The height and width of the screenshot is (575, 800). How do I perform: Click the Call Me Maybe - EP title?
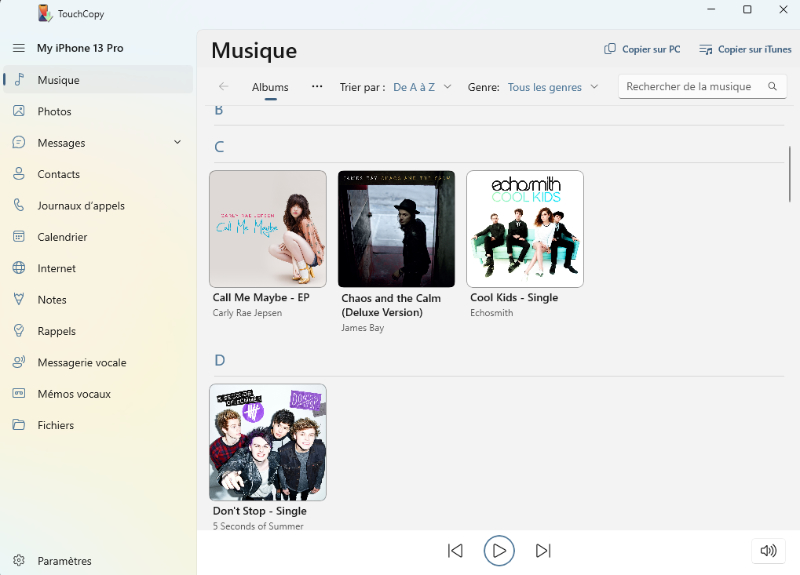(261, 297)
